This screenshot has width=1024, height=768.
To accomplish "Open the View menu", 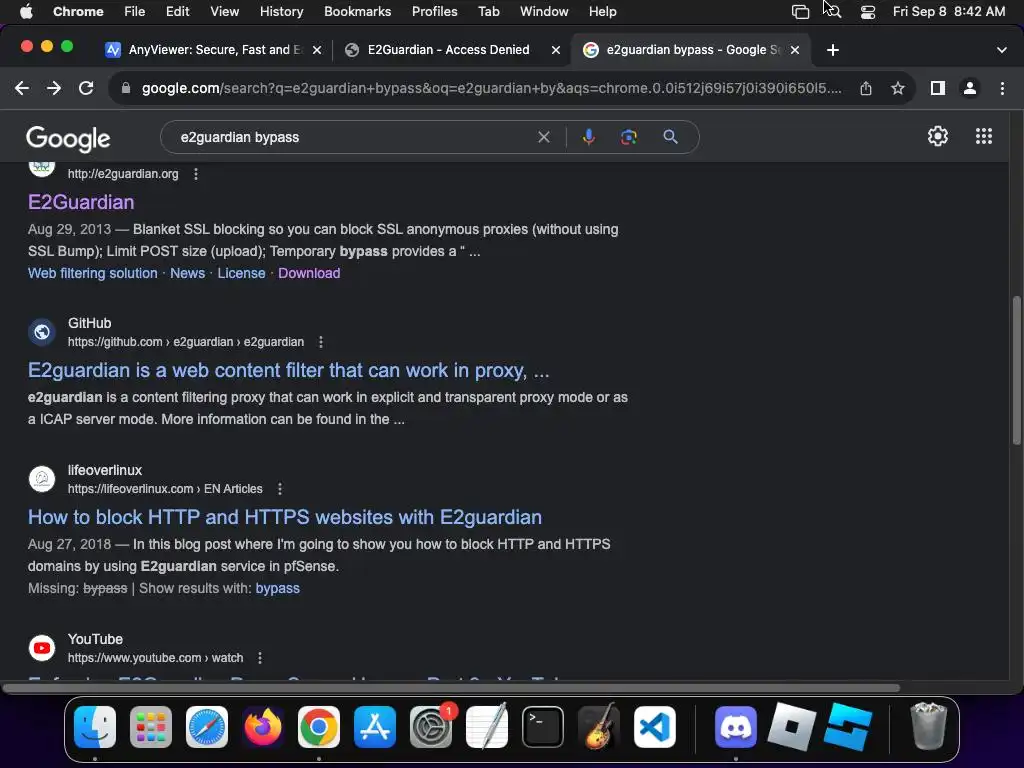I will pyautogui.click(x=224, y=12).
